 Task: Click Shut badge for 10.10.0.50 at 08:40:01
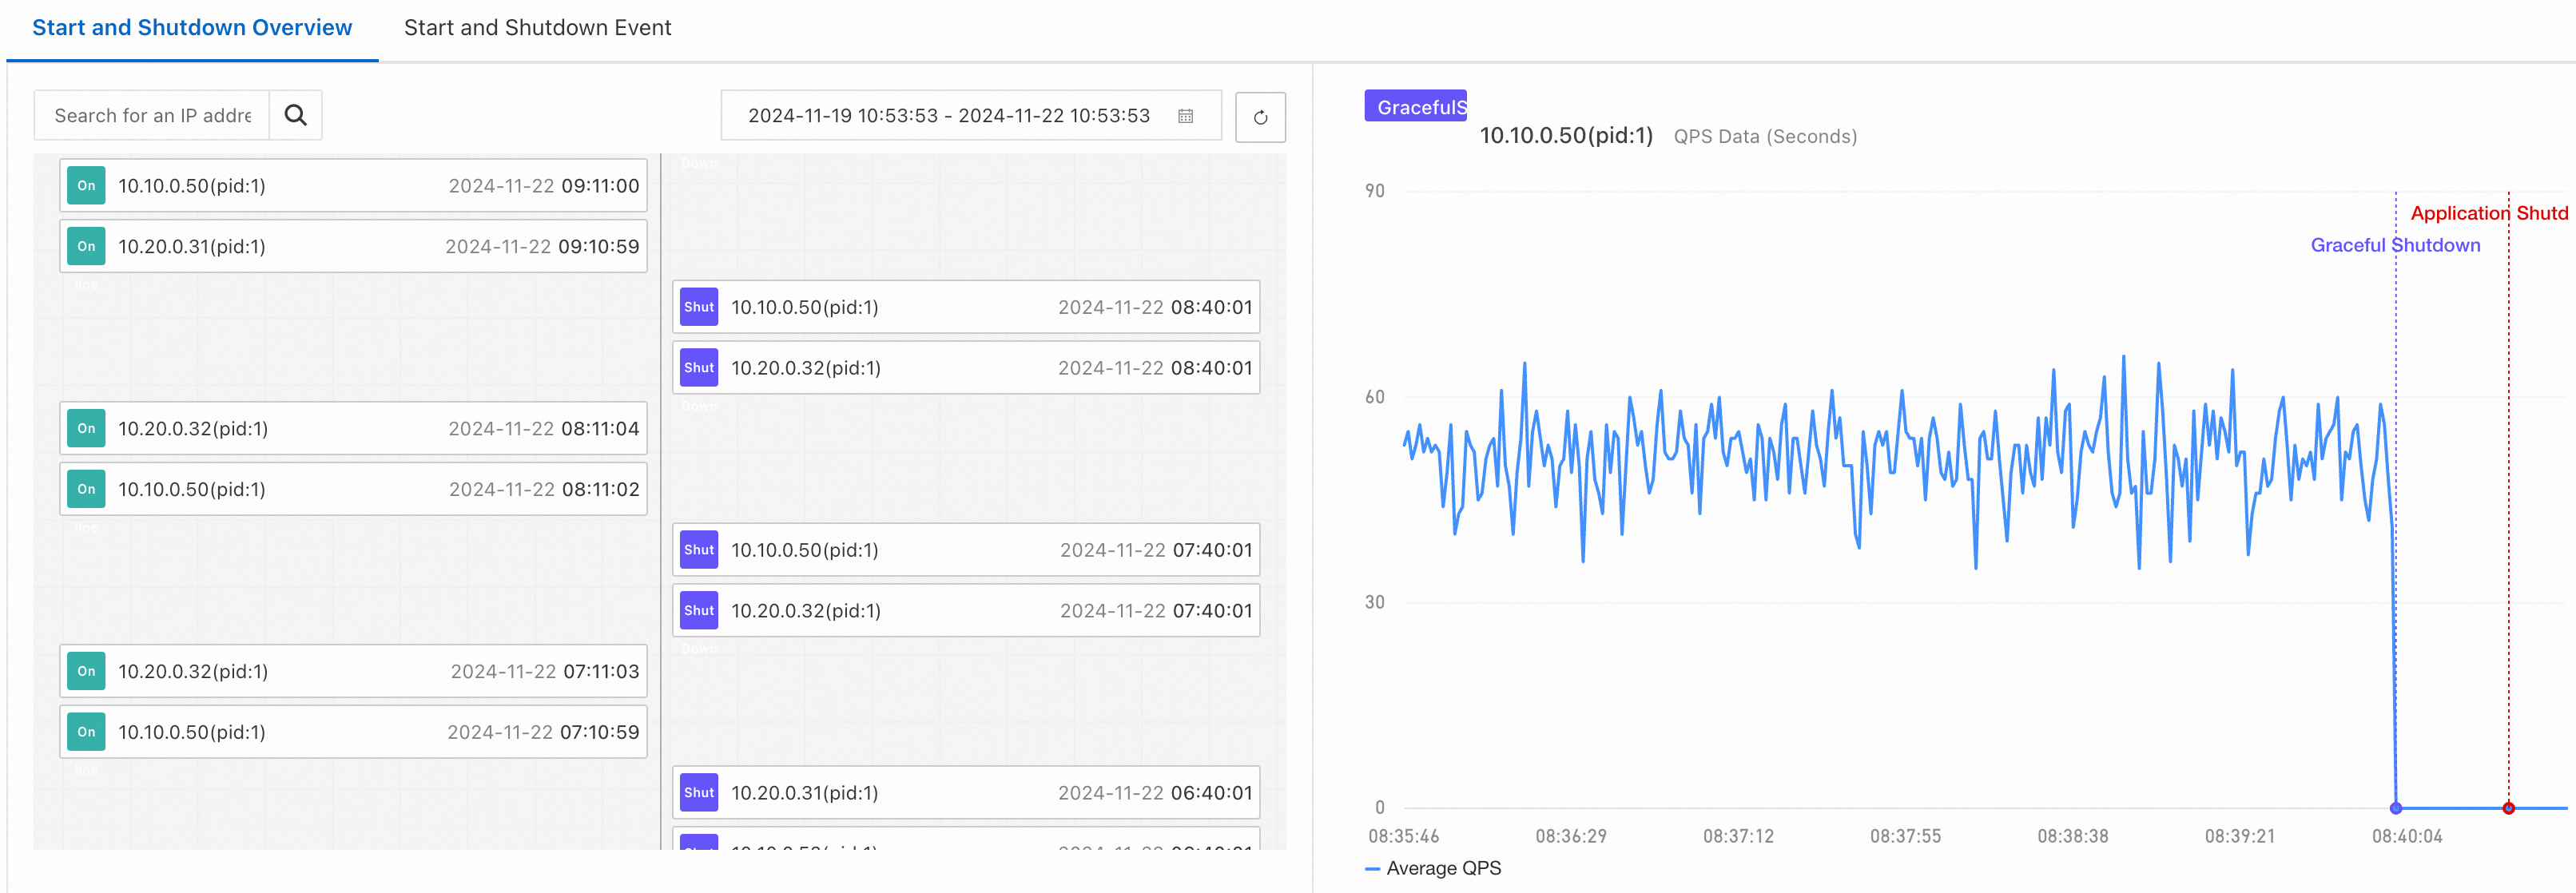point(698,307)
